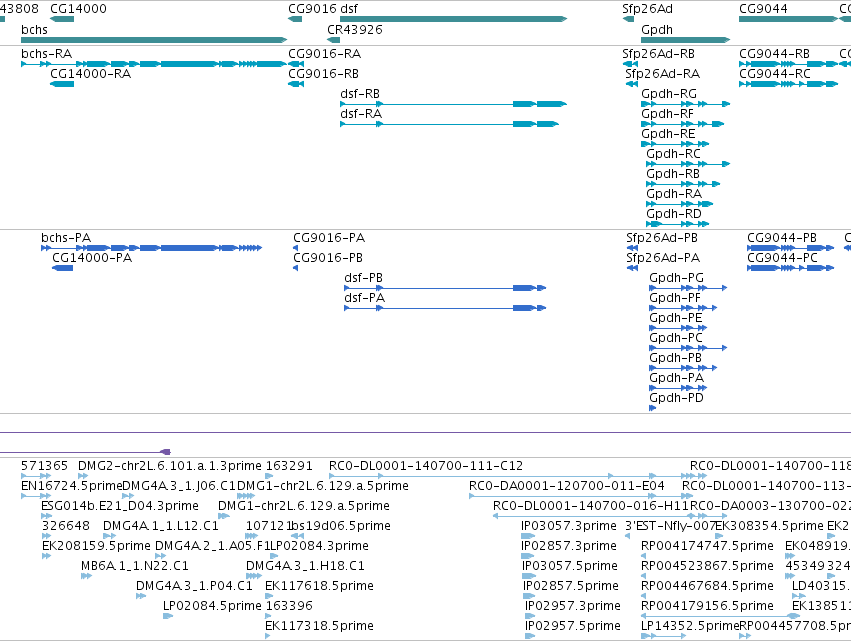The height and width of the screenshot is (641, 851).
Task: Select protein Gpdh-PA
Action: (x=678, y=388)
